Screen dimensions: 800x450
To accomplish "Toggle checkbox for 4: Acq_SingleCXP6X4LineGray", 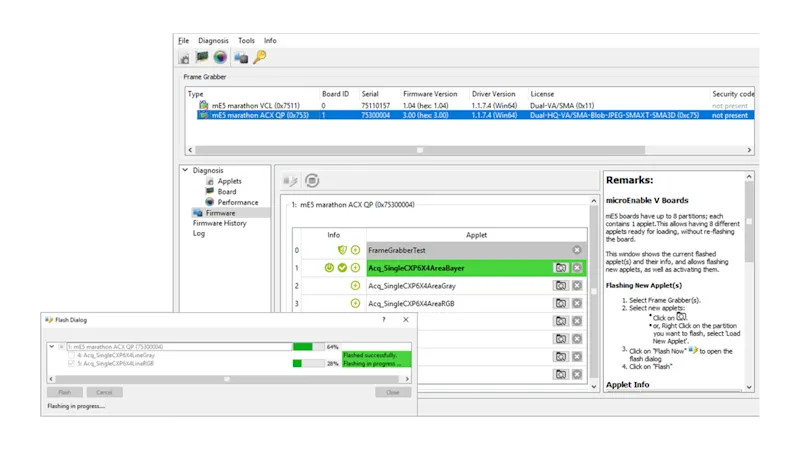I will pos(71,355).
